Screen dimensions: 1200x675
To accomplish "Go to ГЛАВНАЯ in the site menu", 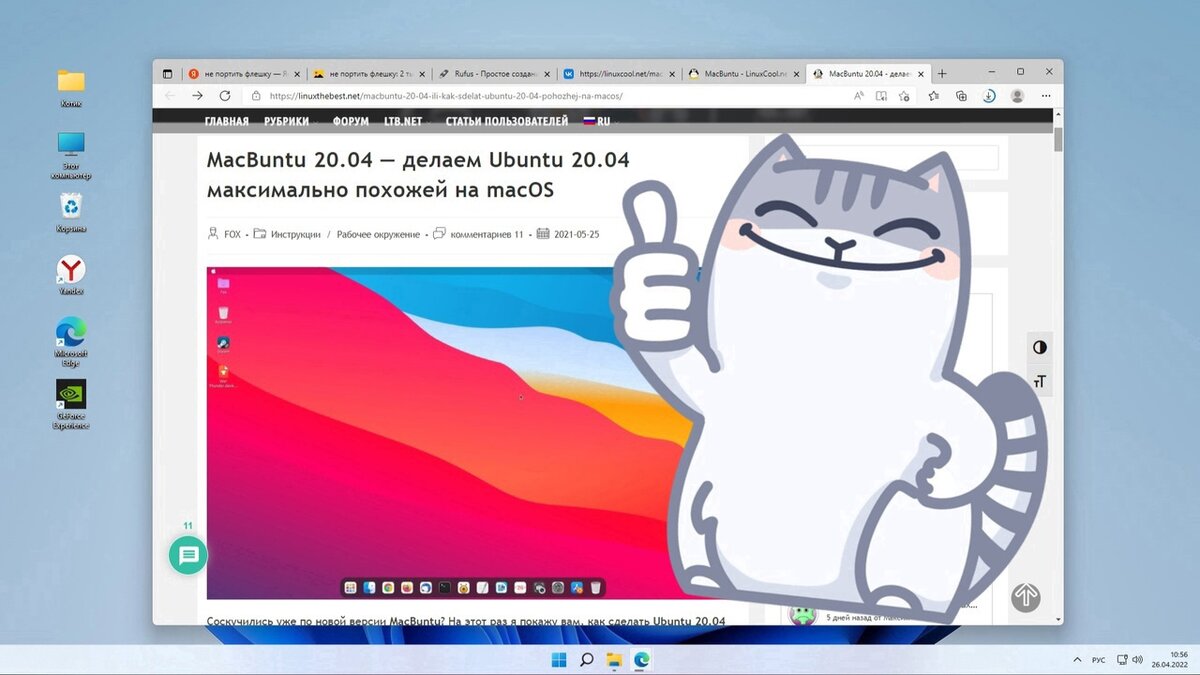I will [x=226, y=121].
